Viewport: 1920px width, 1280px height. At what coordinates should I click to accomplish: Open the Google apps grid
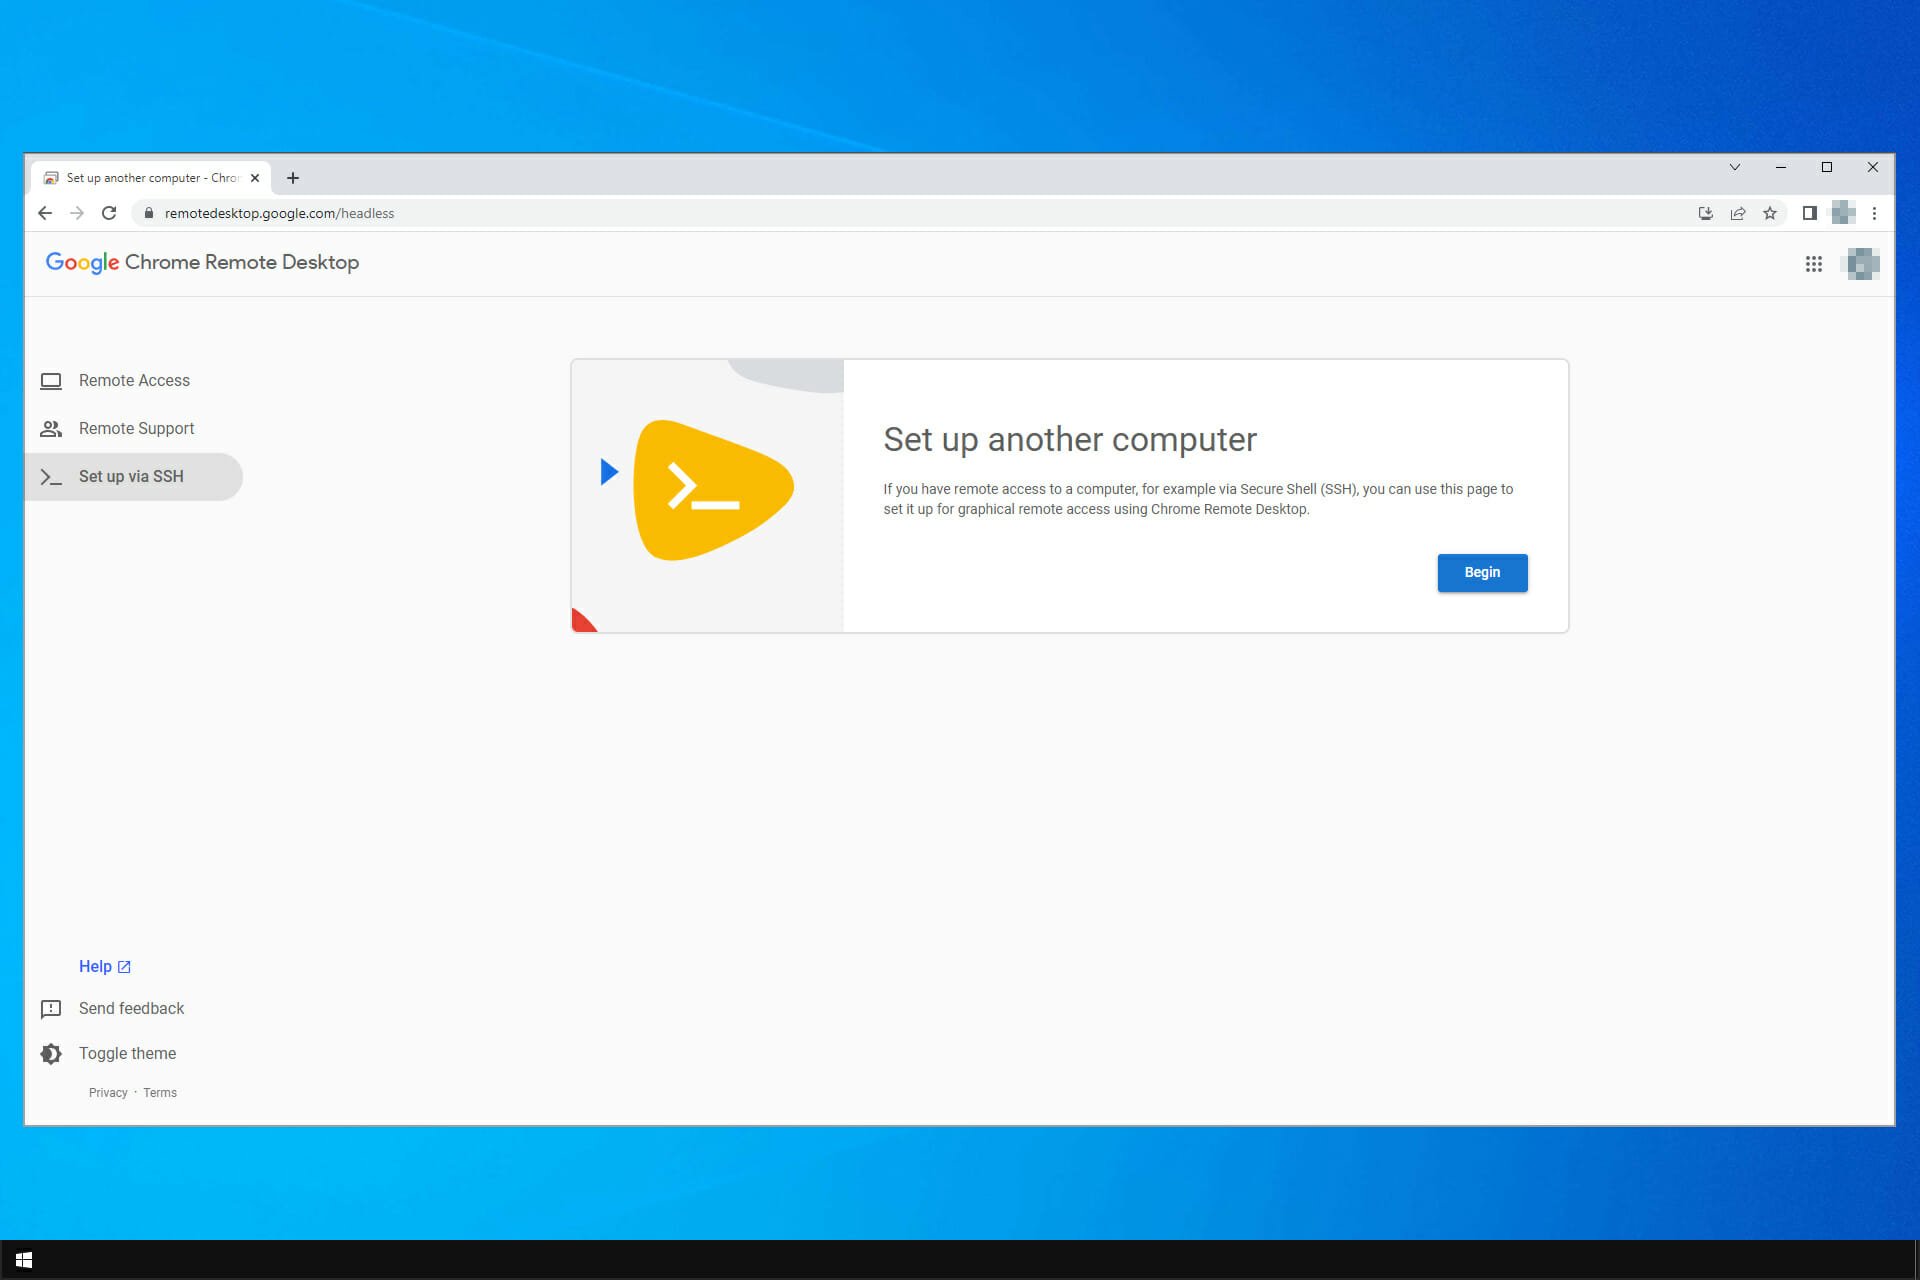click(1813, 264)
